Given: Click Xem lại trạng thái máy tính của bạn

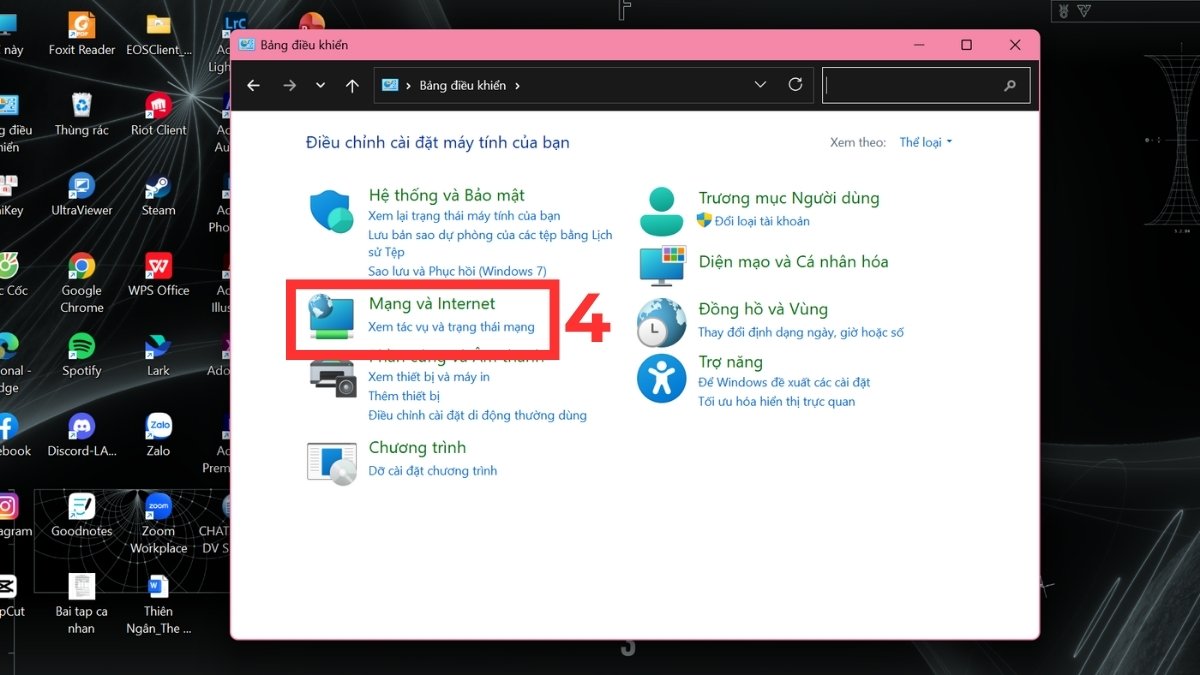Looking at the screenshot, I should pos(464,216).
